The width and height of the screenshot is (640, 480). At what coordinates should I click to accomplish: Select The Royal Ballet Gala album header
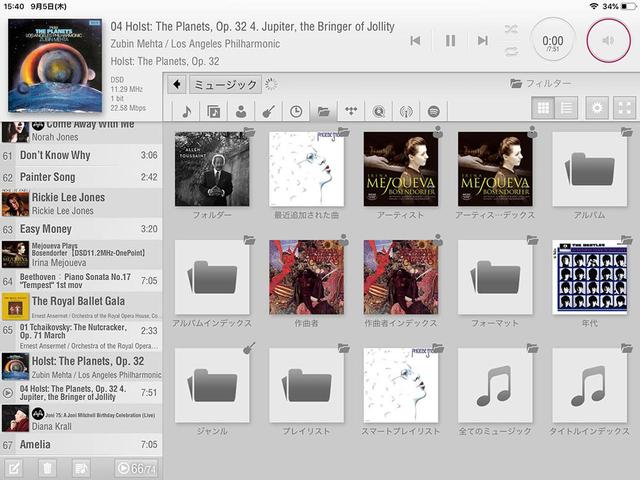[x=81, y=307]
